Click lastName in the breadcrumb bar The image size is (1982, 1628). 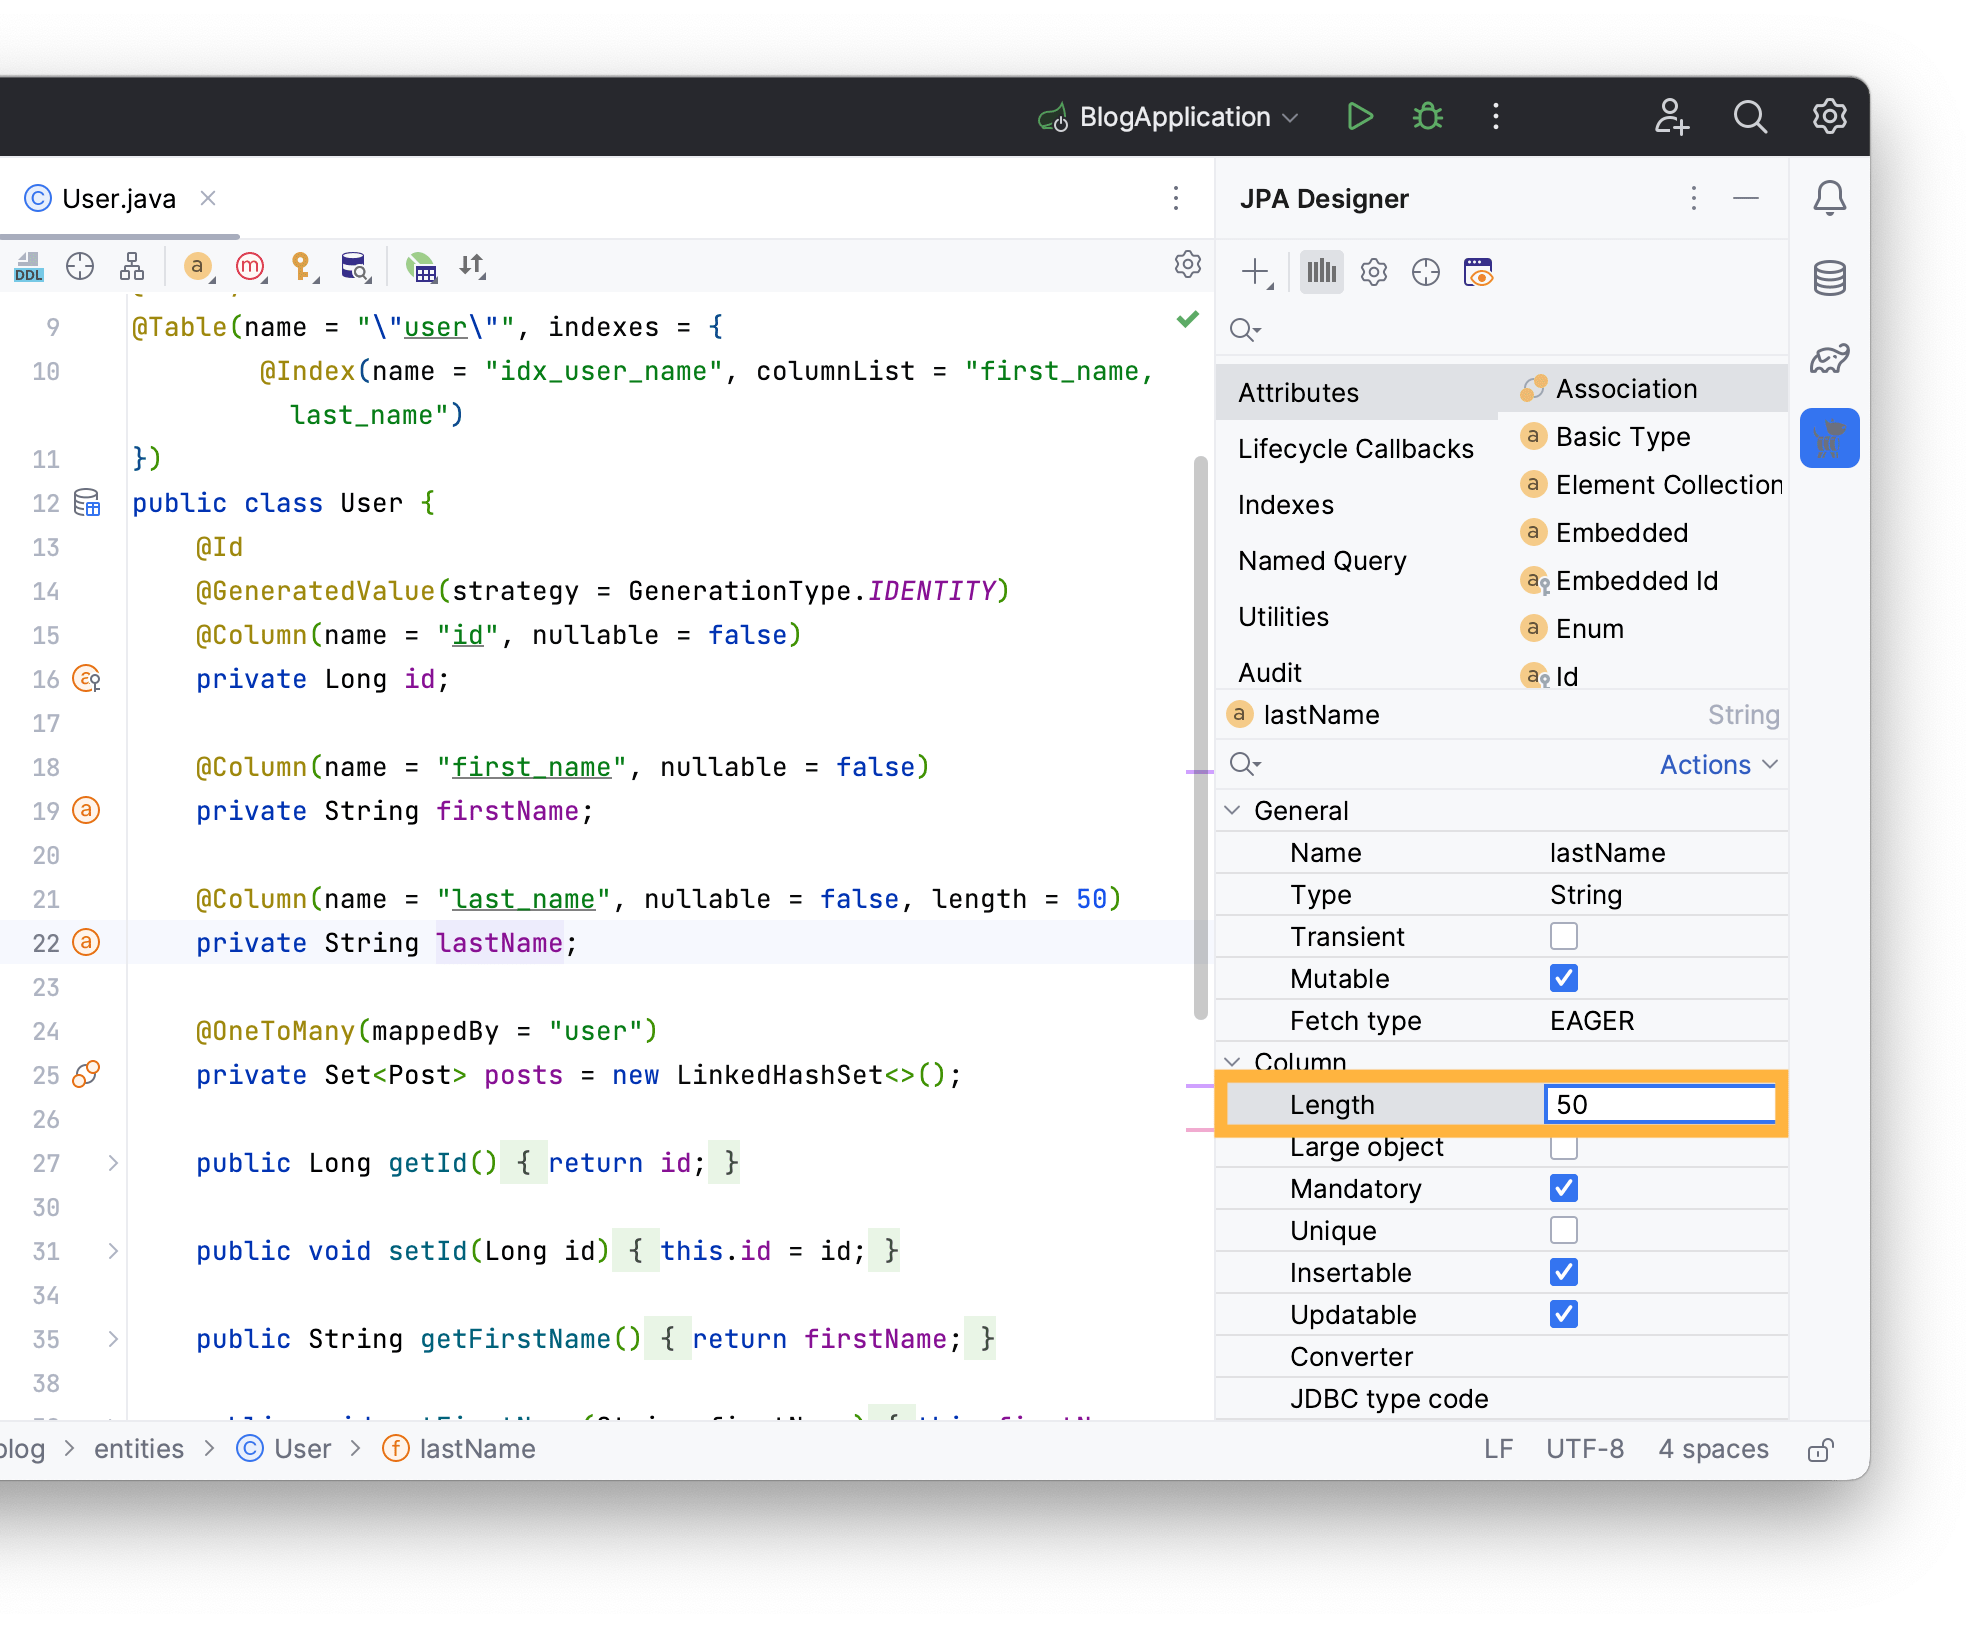click(x=476, y=1448)
